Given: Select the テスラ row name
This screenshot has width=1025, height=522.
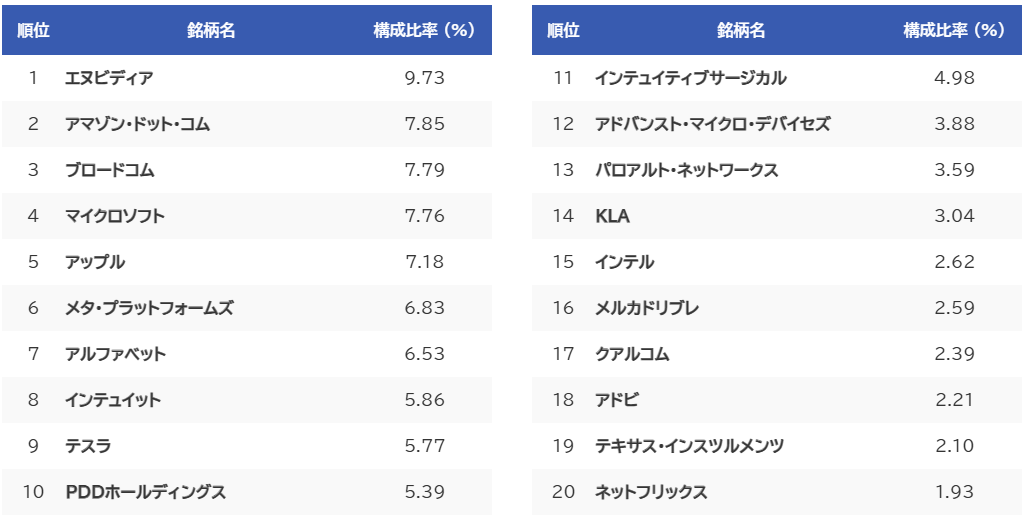Looking at the screenshot, I should tap(88, 446).
